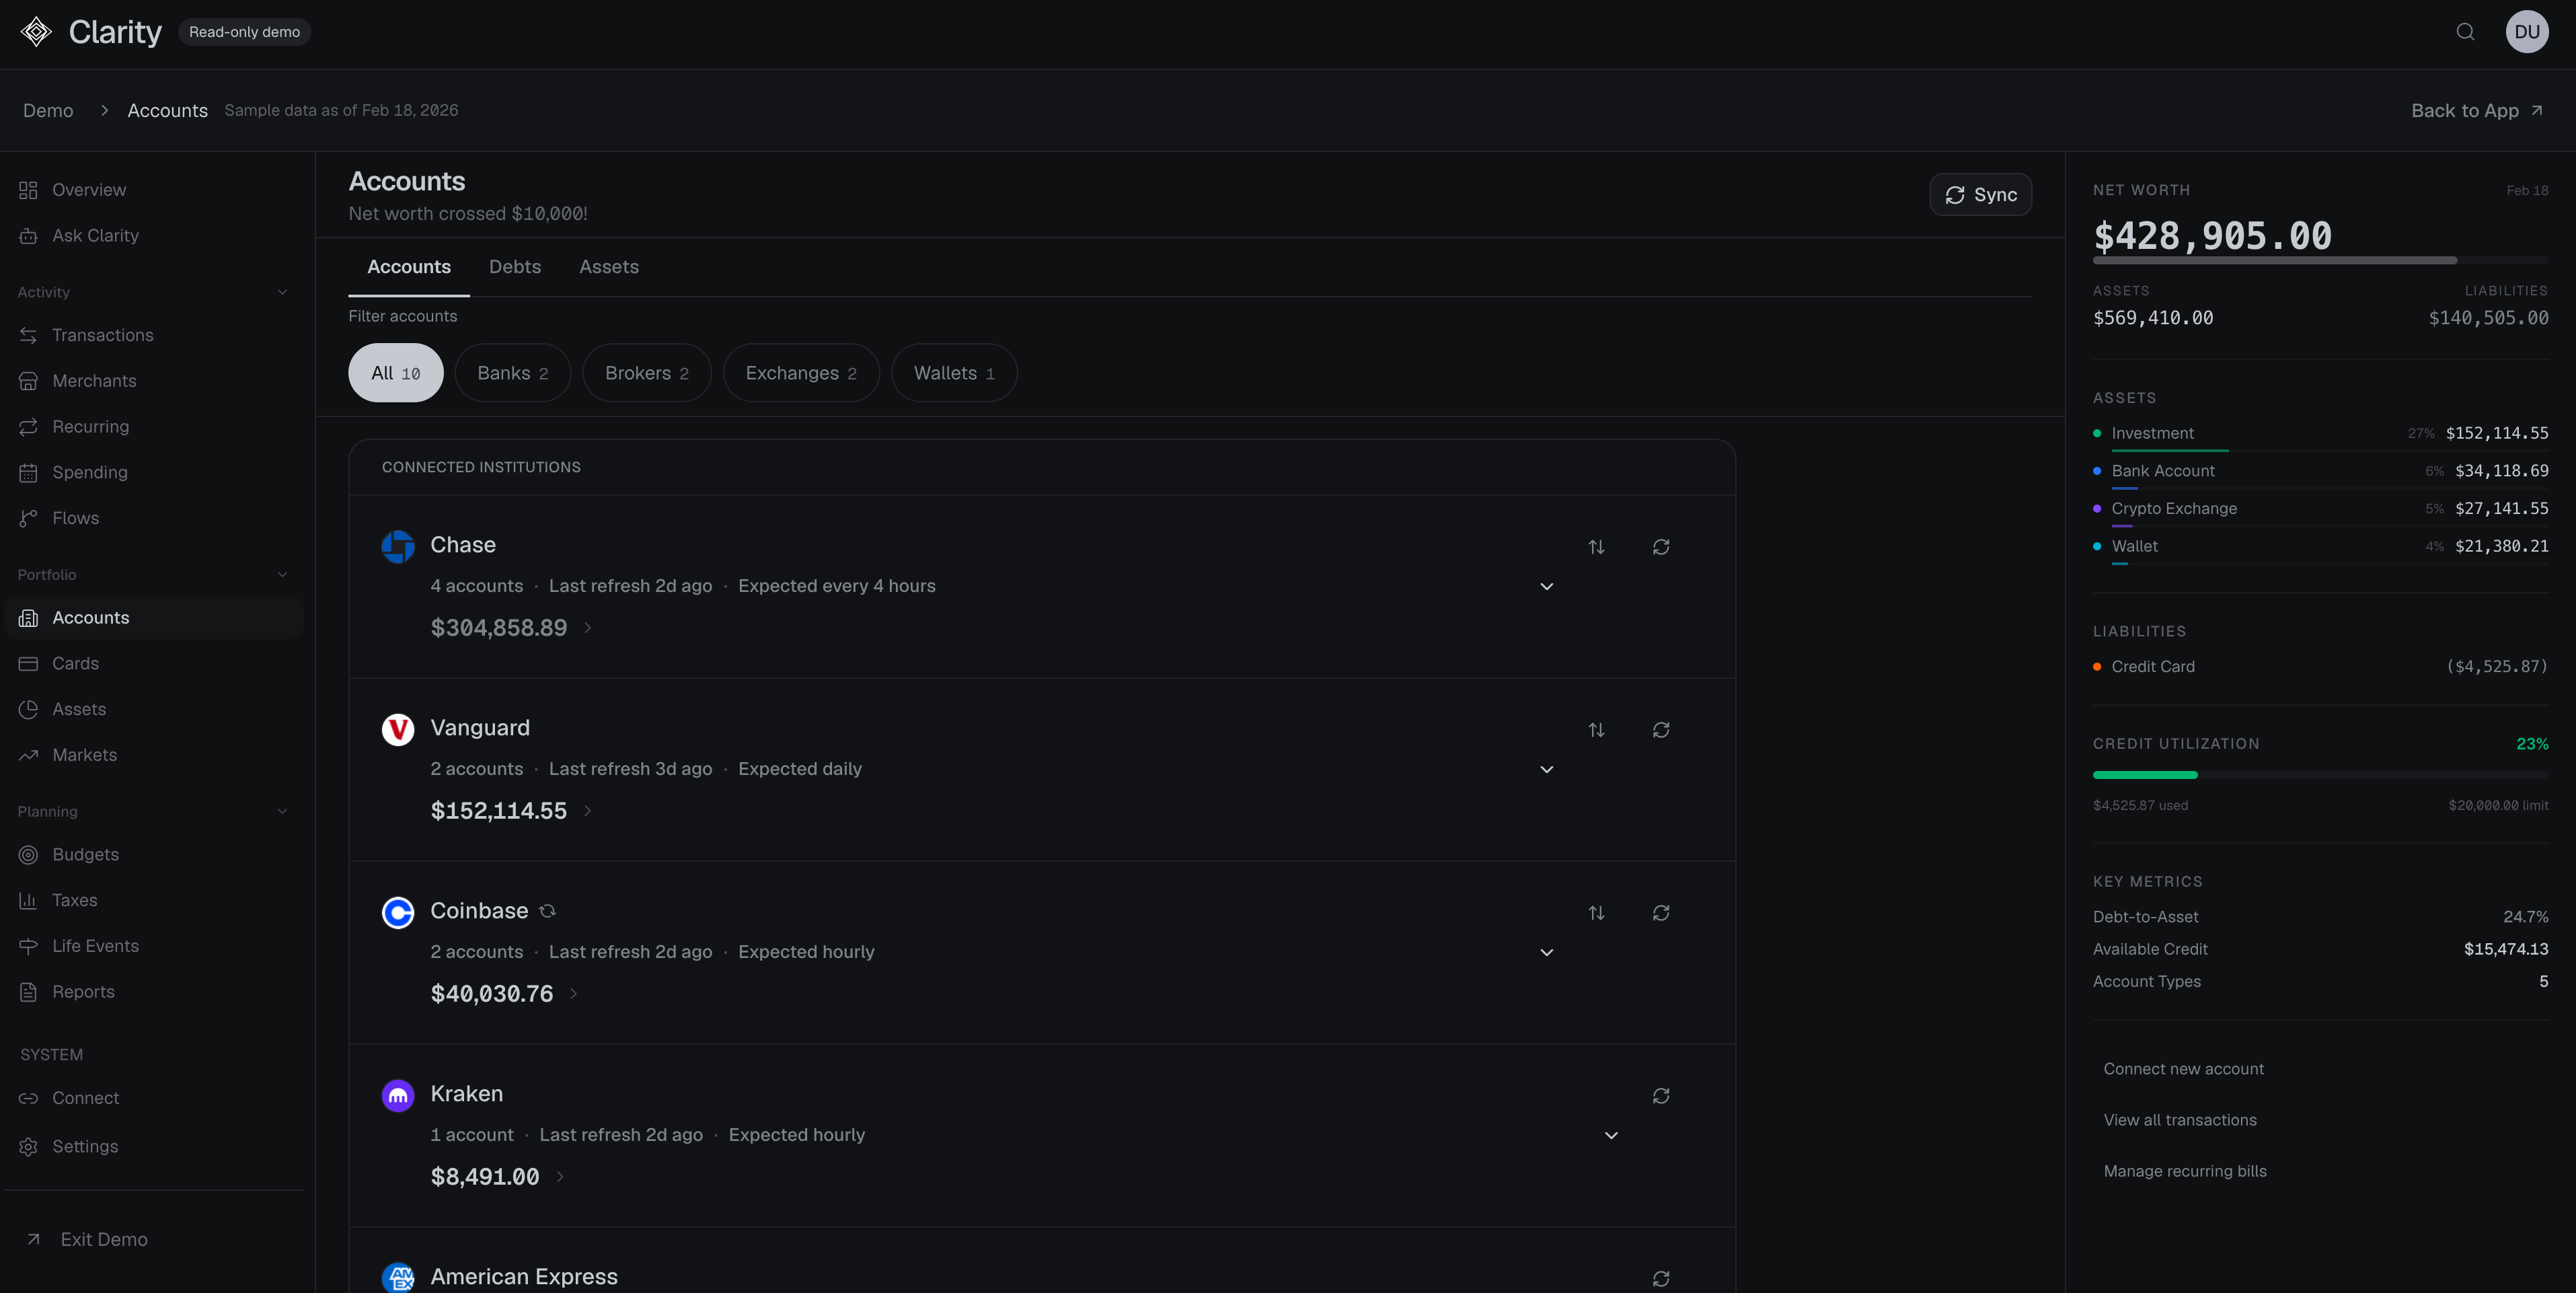Image resolution: width=2576 pixels, height=1293 pixels.
Task: Open Transactions in the sidebar
Action: pos(102,335)
